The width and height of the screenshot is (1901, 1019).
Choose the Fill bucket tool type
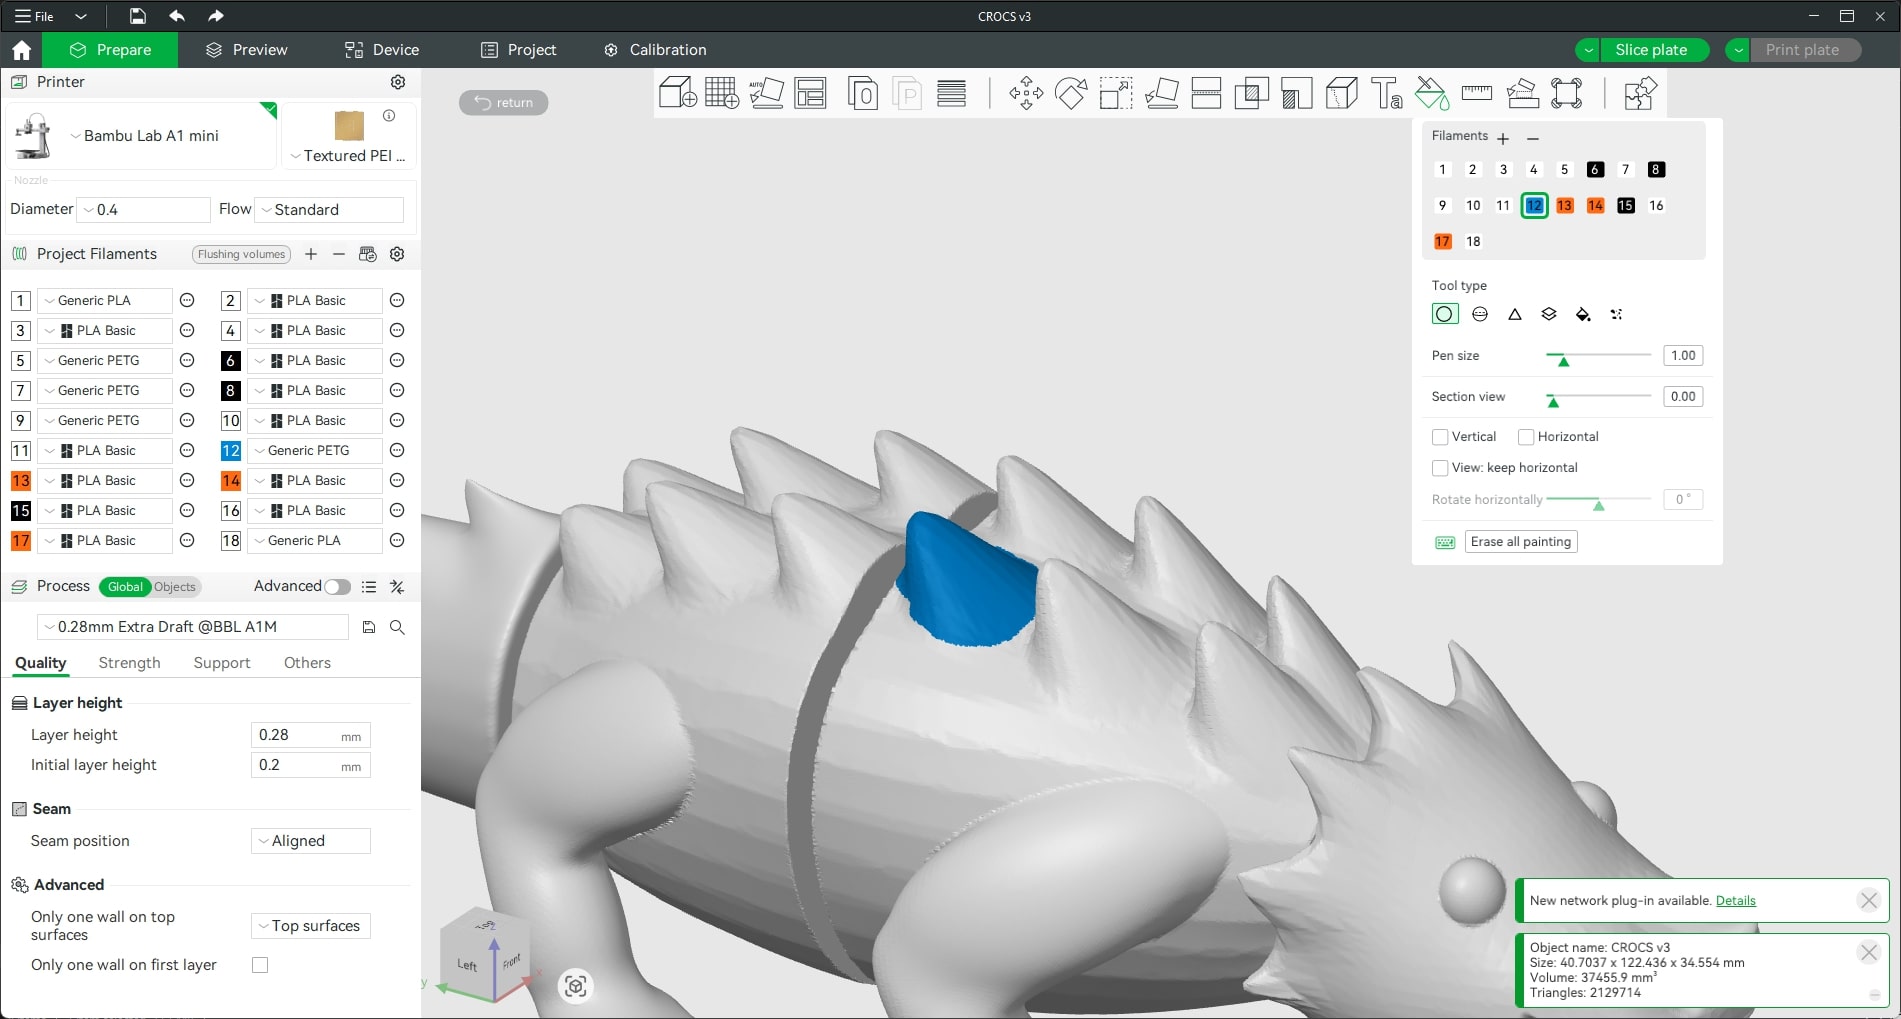[x=1583, y=314]
